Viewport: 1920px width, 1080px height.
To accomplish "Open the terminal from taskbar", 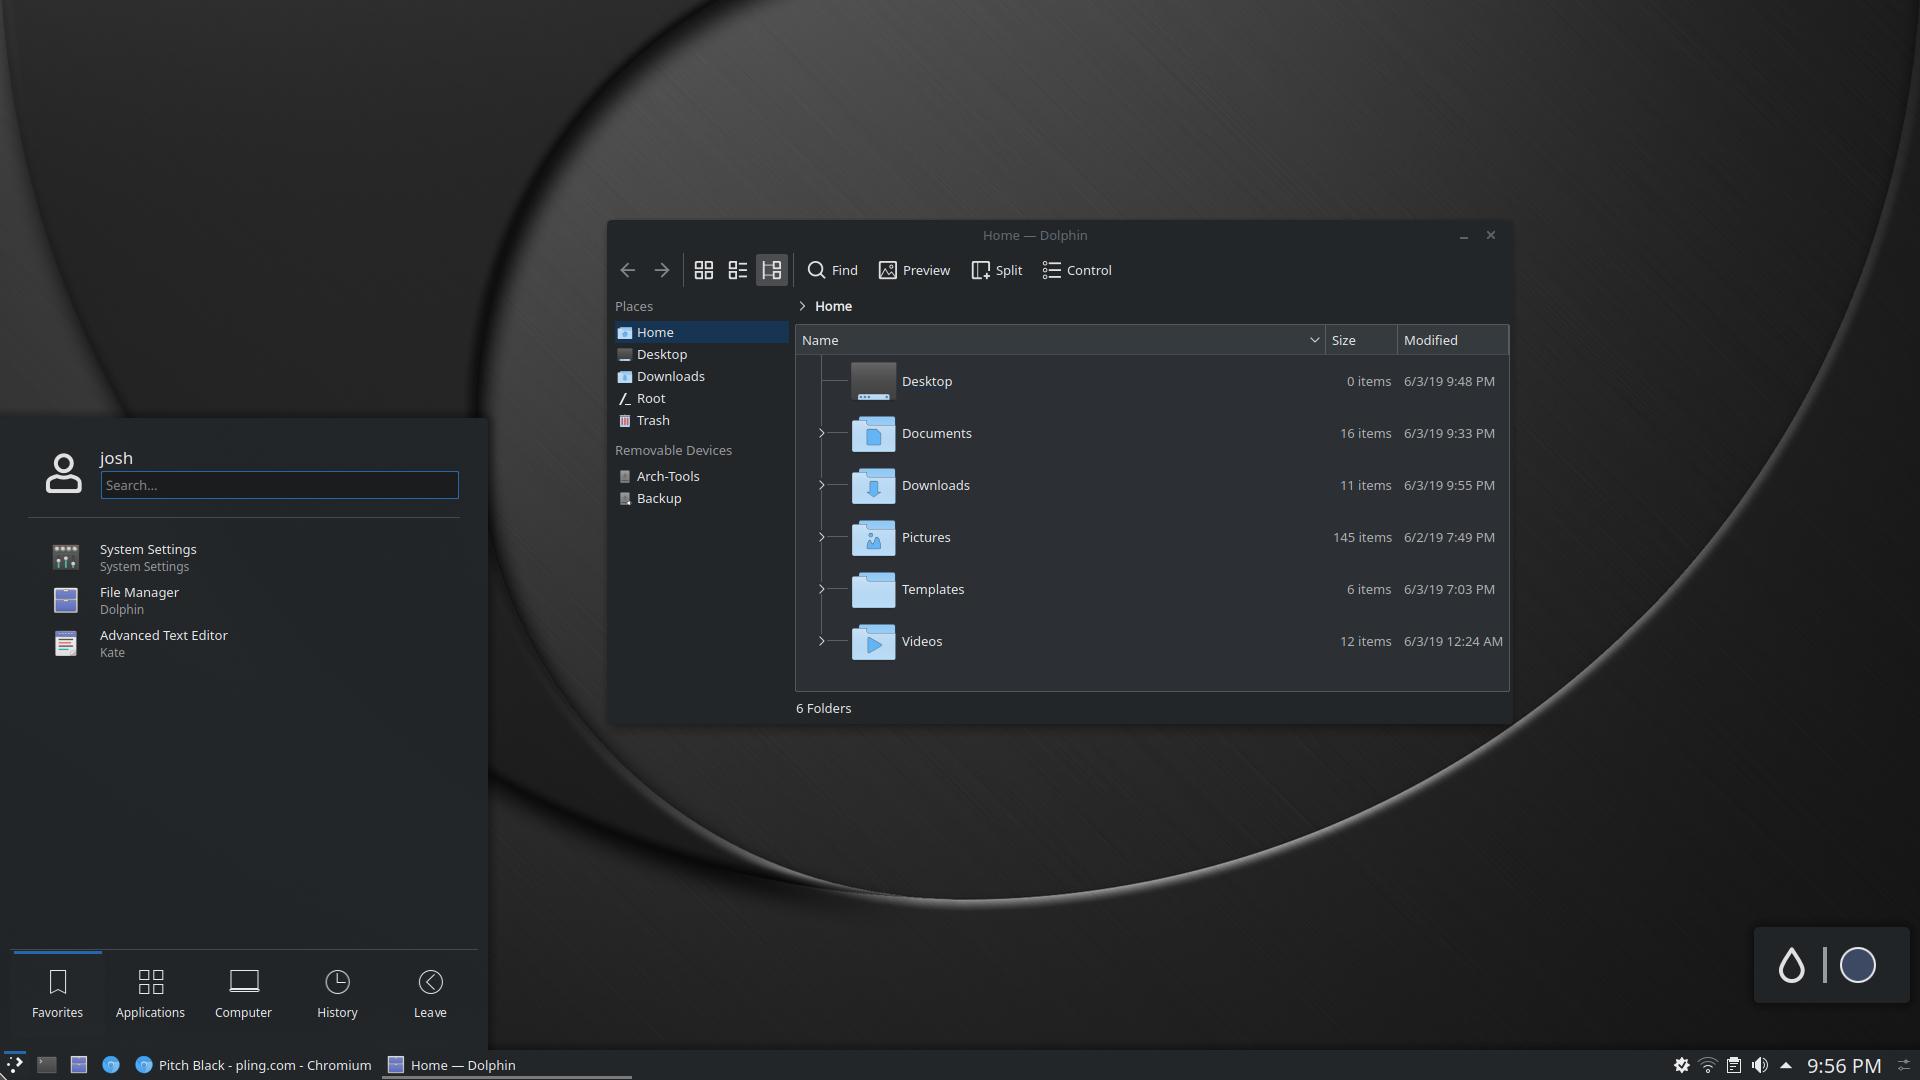I will click(46, 1065).
